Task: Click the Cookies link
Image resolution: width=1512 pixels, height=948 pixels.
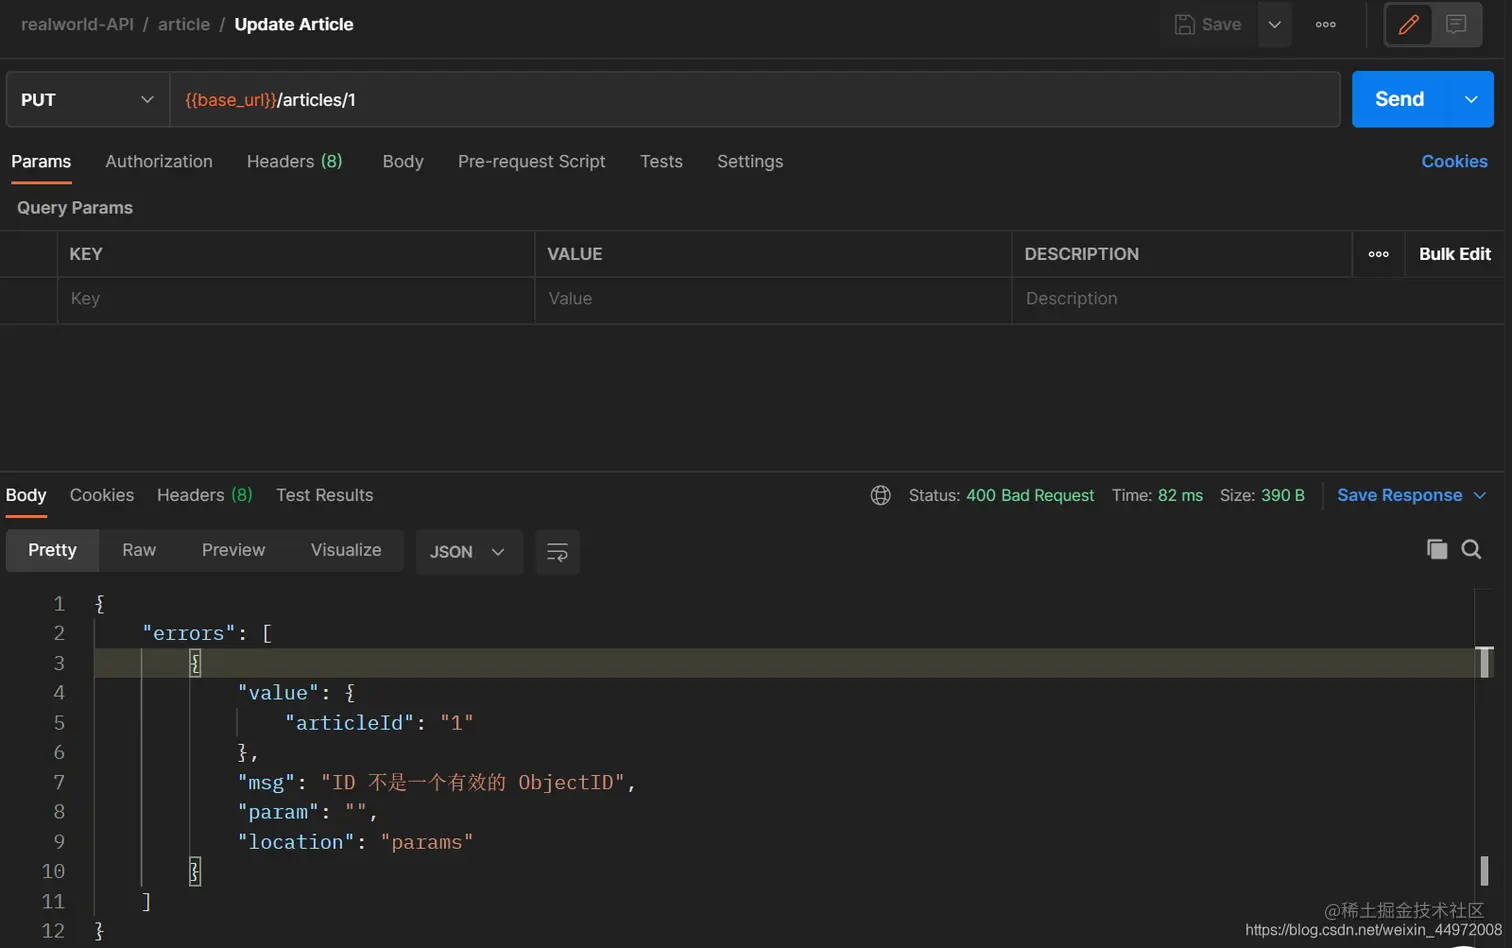Action: 1454,161
